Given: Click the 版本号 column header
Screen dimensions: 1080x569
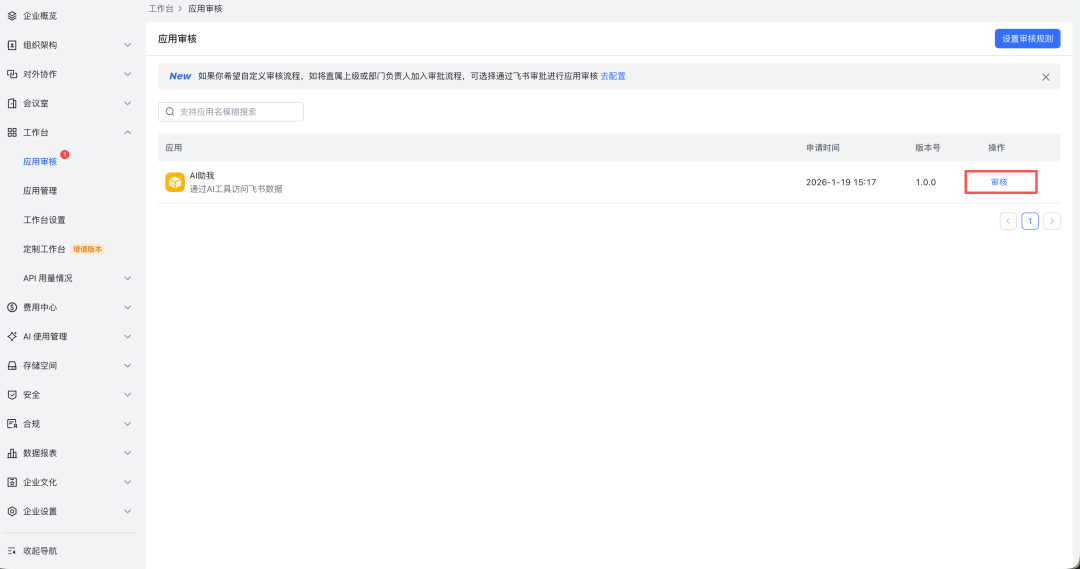Looking at the screenshot, I should pyautogui.click(x=928, y=147).
